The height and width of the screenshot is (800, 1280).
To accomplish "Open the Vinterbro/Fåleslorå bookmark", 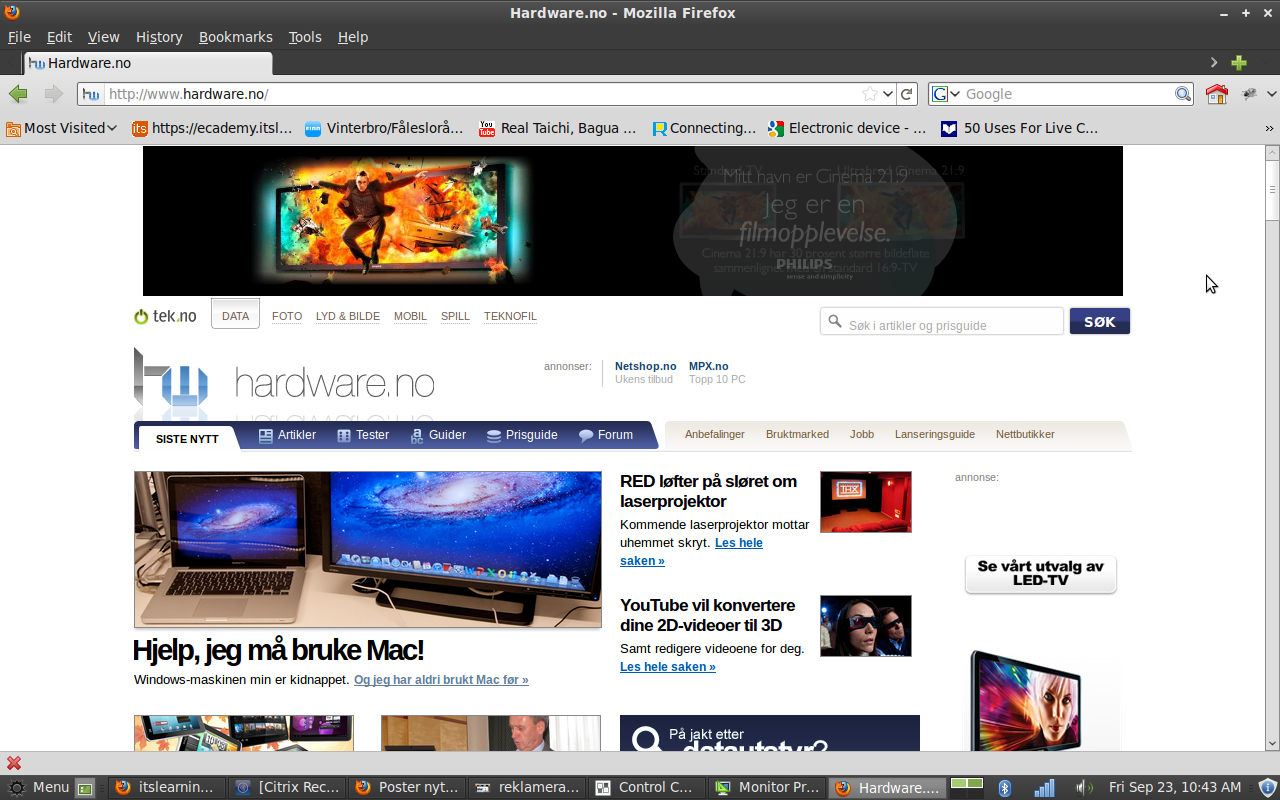I will click(x=384, y=128).
